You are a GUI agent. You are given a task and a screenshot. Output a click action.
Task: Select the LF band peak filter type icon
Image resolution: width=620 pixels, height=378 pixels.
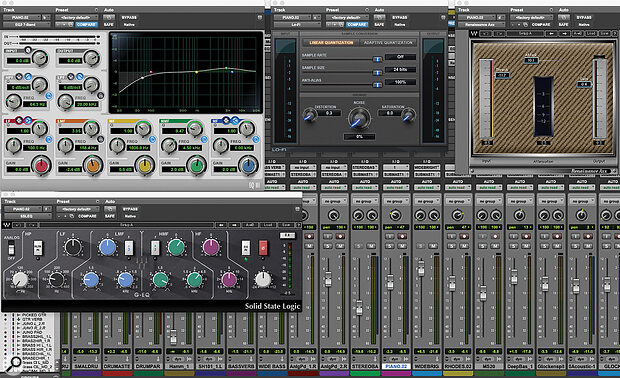click(19, 120)
